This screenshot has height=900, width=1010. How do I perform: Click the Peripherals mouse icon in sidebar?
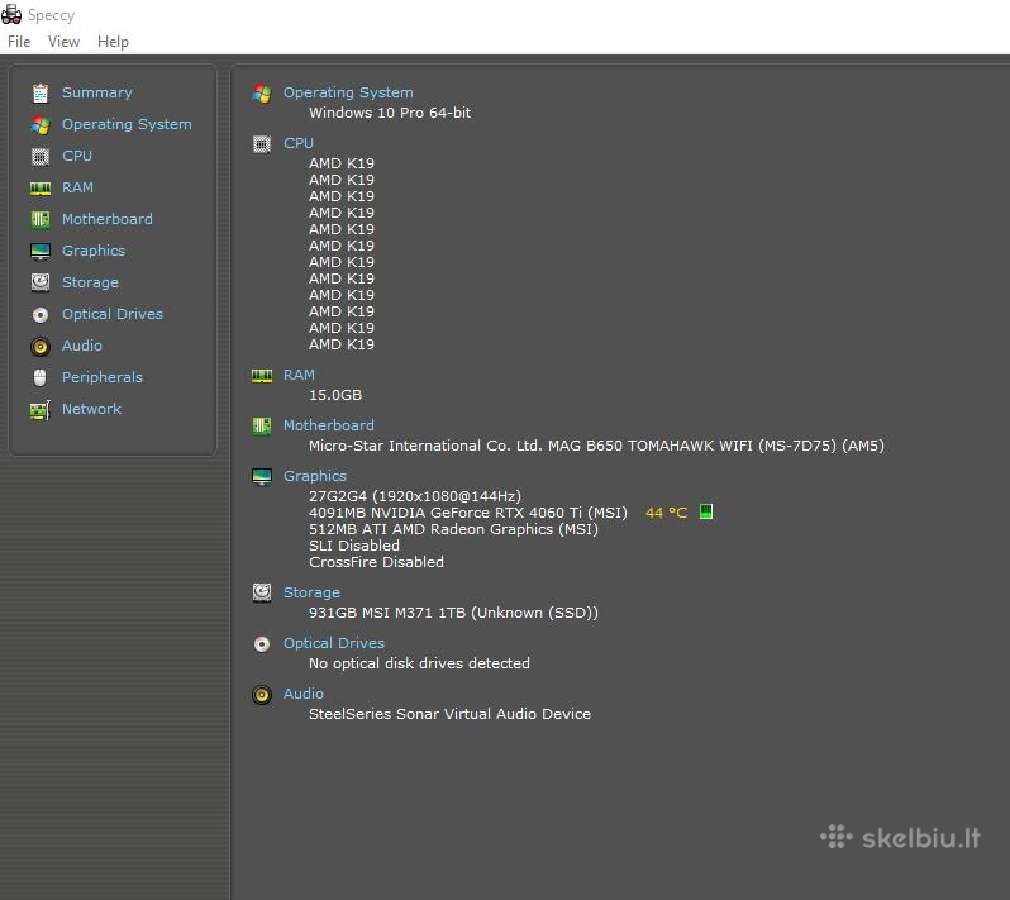40,378
